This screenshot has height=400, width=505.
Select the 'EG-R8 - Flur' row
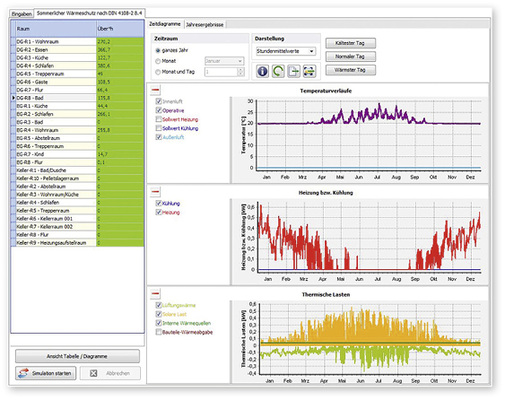77,162
